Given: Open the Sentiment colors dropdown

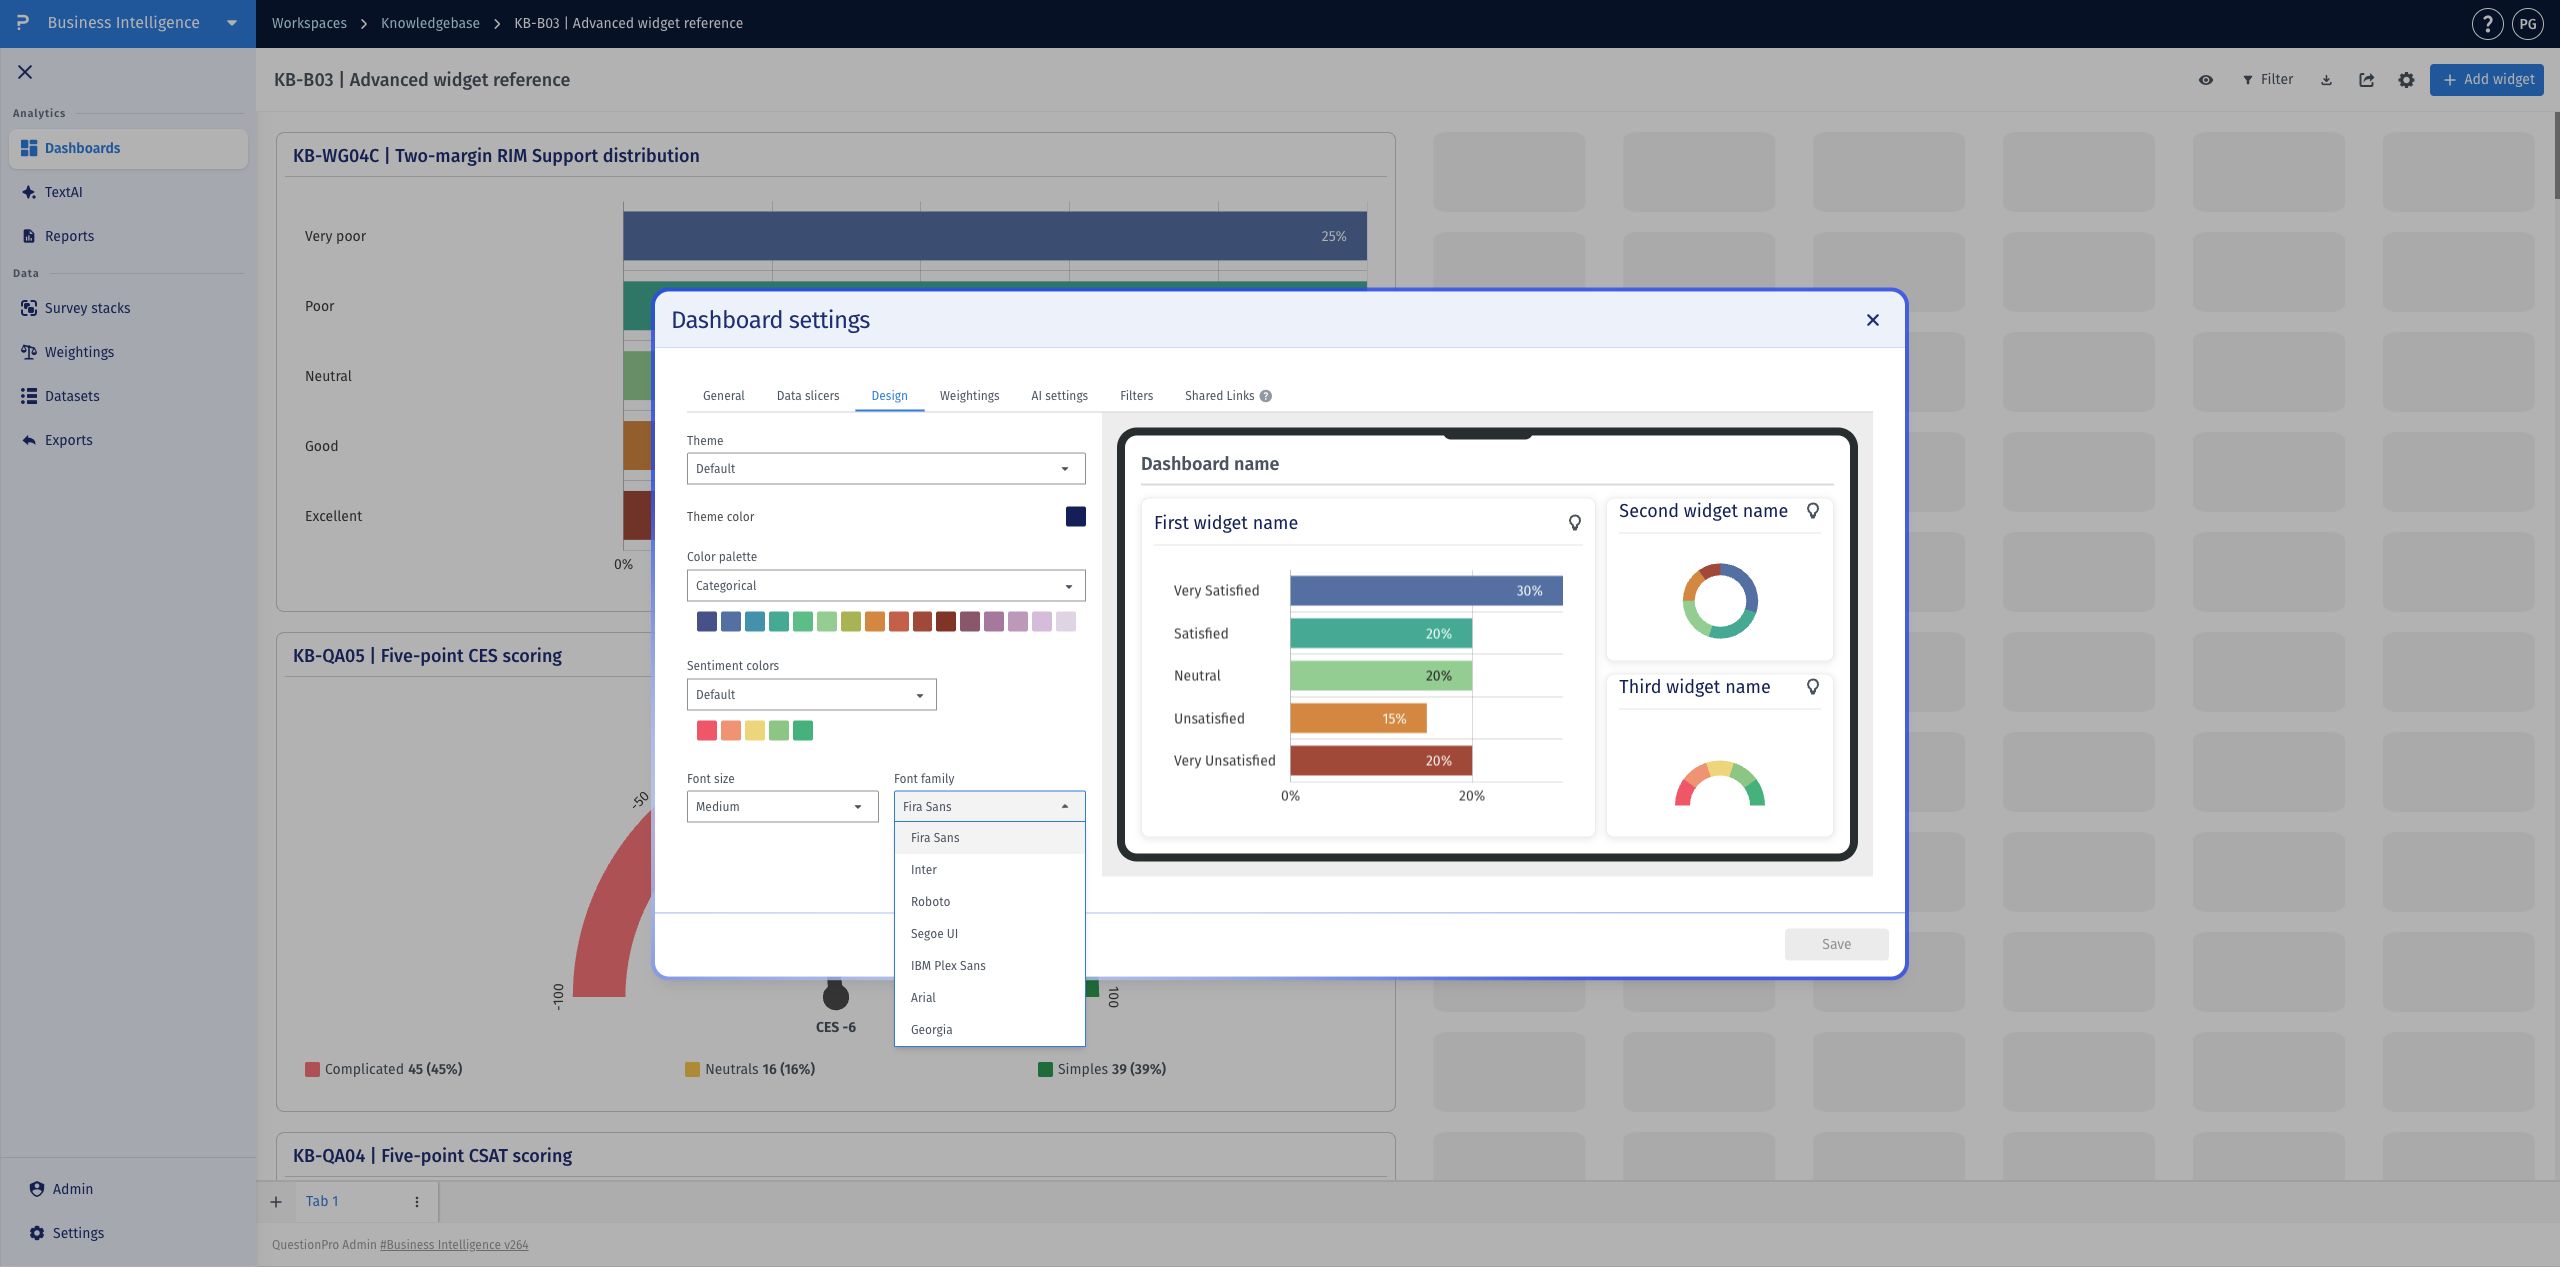Looking at the screenshot, I should click(x=811, y=695).
